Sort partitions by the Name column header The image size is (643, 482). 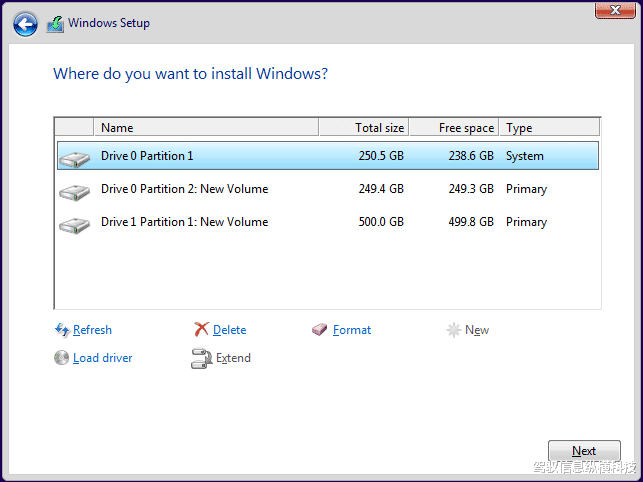coord(206,127)
